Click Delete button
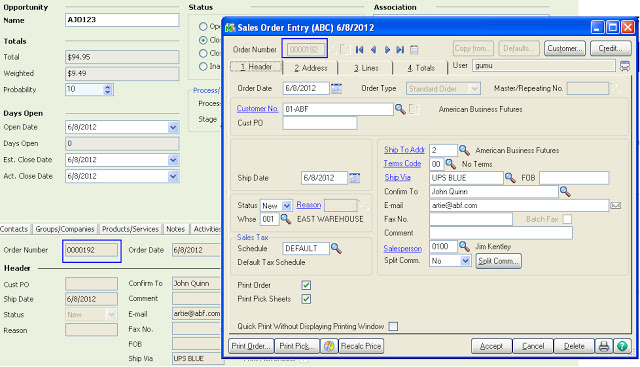This screenshot has height=367, width=640. (574, 346)
